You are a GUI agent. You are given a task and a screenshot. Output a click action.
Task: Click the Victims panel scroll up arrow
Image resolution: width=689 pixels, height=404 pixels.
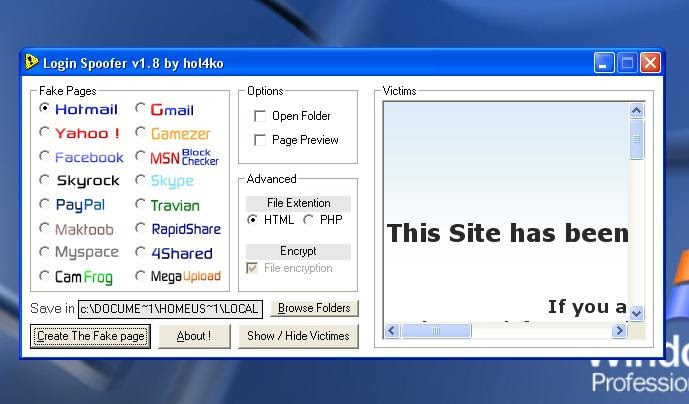636,111
